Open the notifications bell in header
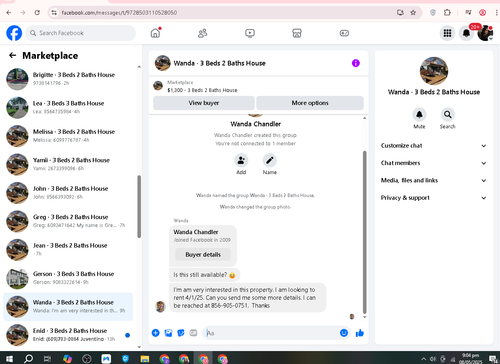 click(466, 33)
